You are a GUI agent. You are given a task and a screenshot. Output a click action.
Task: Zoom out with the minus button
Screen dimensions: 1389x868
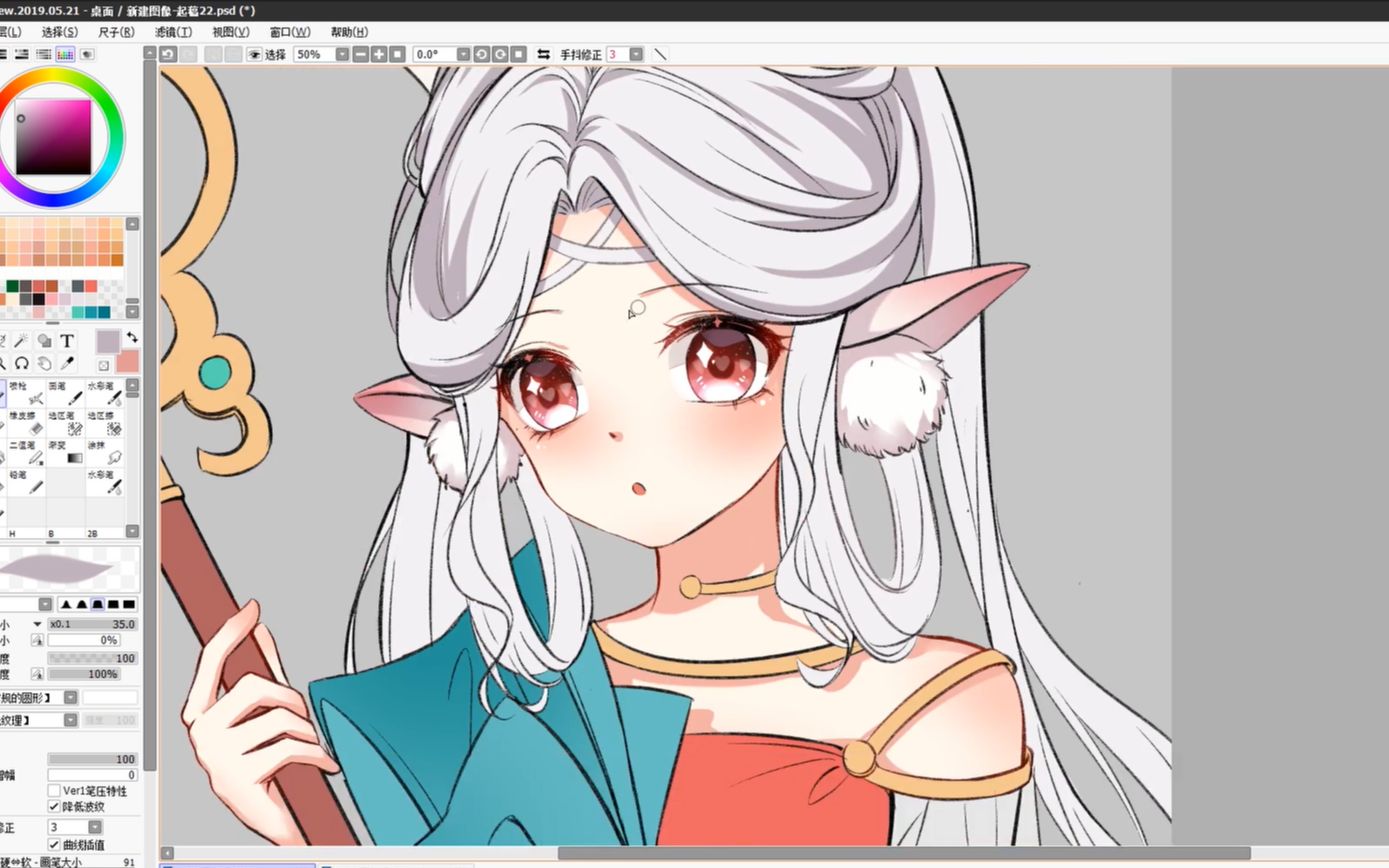pyautogui.click(x=361, y=54)
